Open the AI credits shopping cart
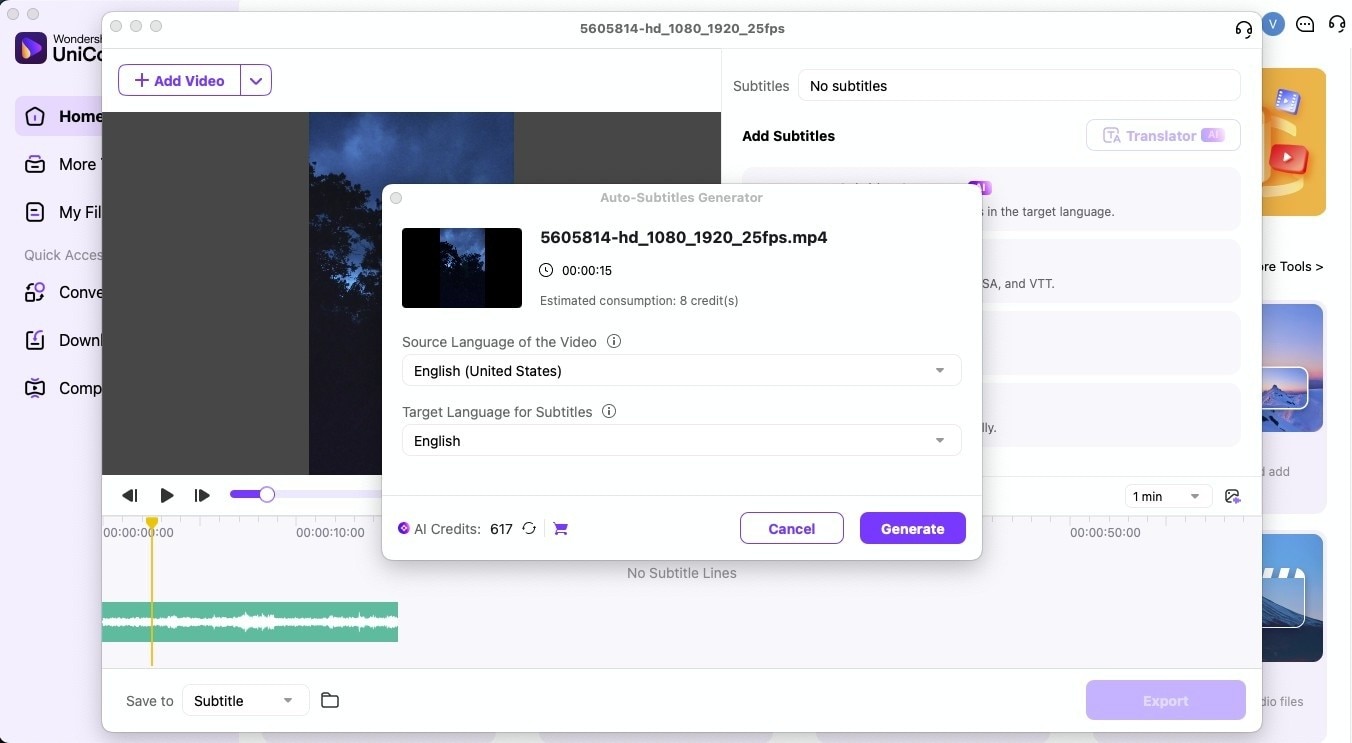This screenshot has width=1352, height=743. point(560,528)
